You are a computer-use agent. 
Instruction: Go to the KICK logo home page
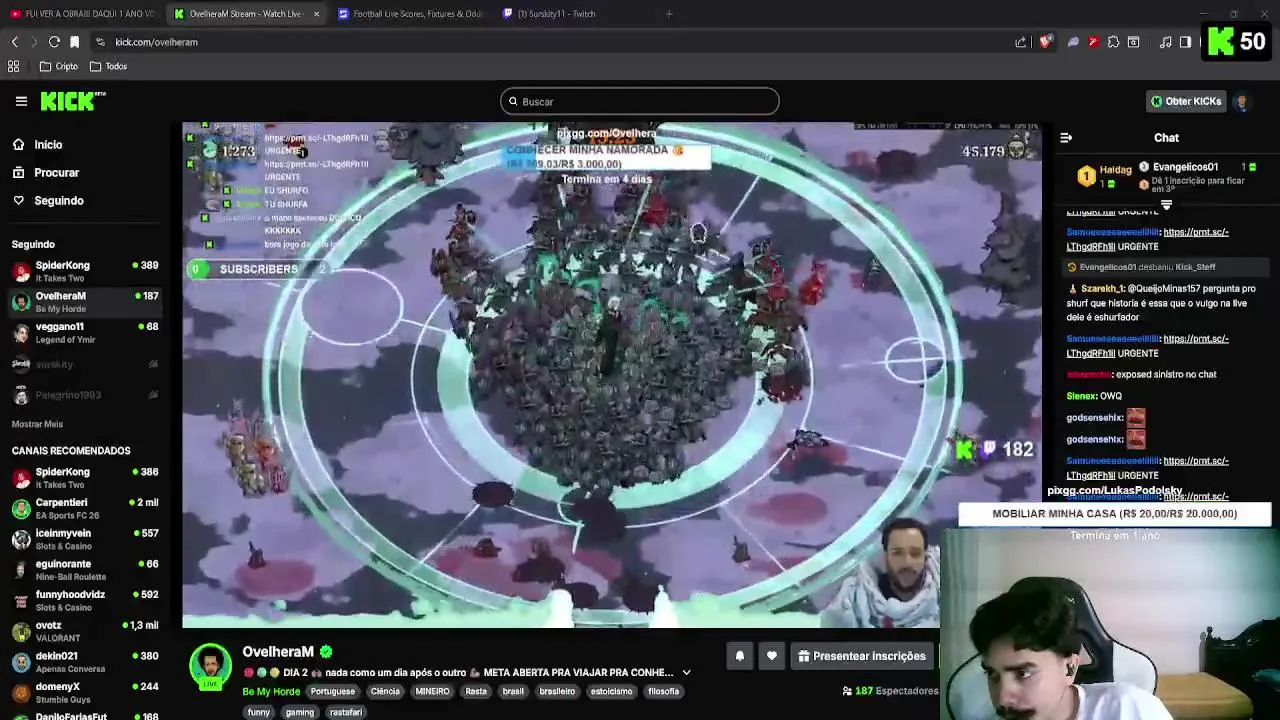click(x=72, y=101)
